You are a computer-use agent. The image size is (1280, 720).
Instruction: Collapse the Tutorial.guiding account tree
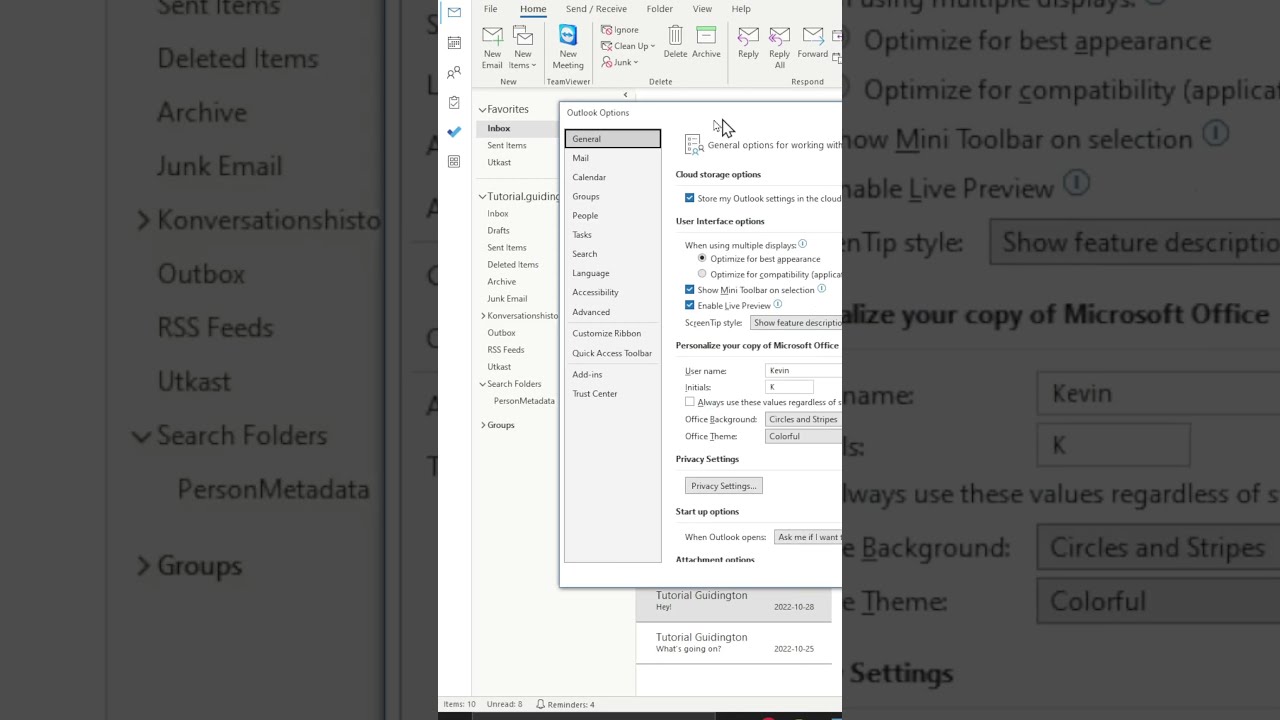pos(482,197)
